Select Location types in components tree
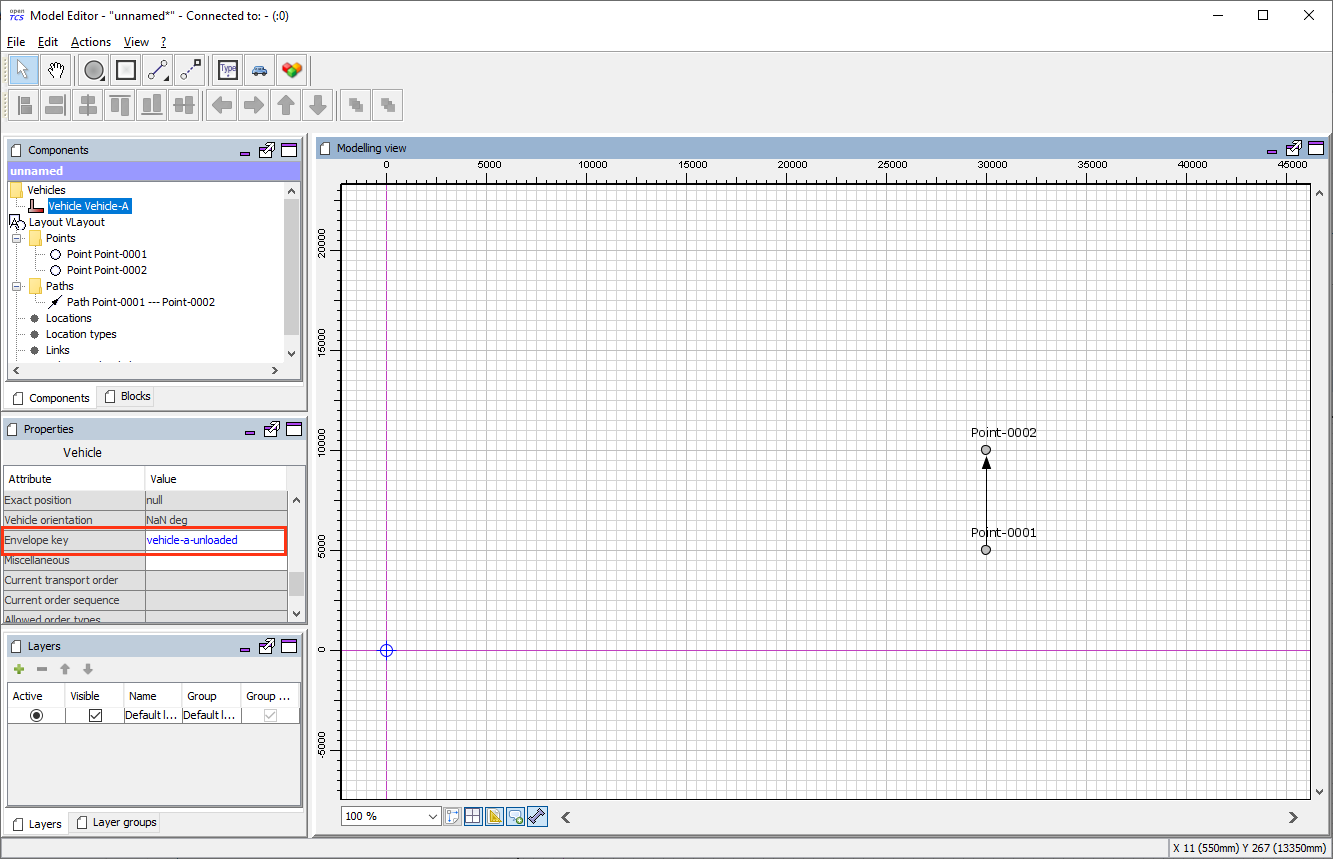1334x859 pixels. click(x=81, y=334)
